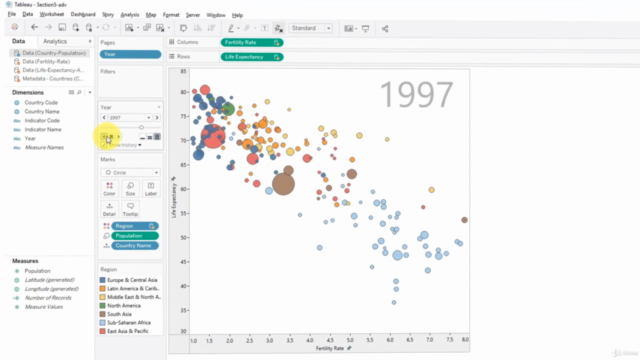Toggle the Fix Axes pin icon
The height and width of the screenshot is (360, 640).
pyautogui.click(x=278, y=28)
